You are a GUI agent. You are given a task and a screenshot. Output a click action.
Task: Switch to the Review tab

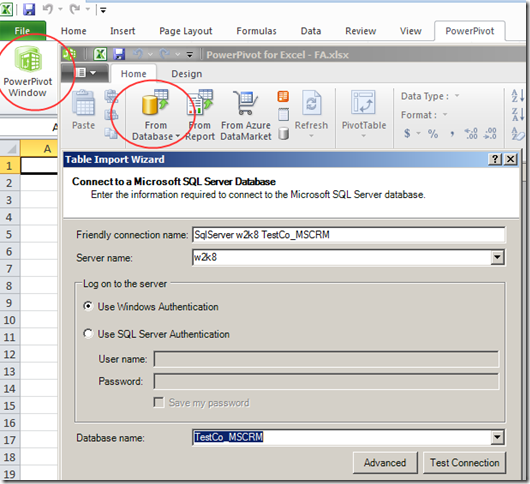point(360,31)
